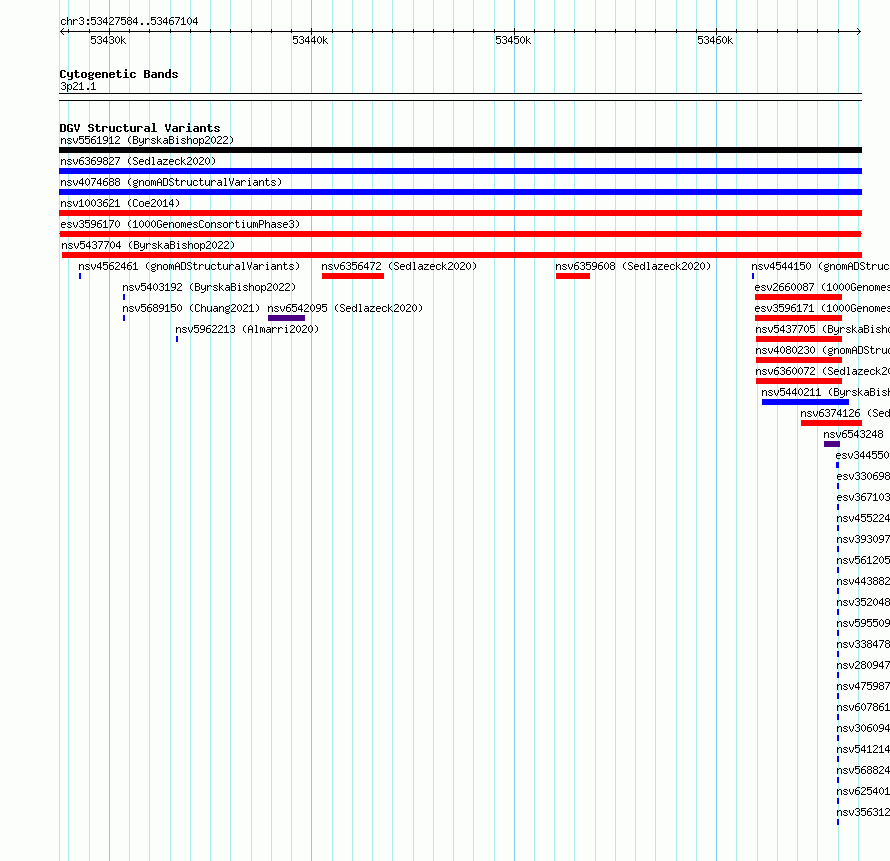Click the red bar under nsv5437704
890x861 pixels.
(x=462, y=255)
